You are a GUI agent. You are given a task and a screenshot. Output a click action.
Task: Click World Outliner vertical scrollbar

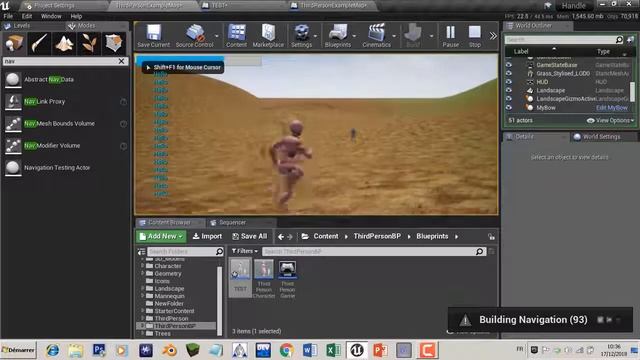point(632,91)
